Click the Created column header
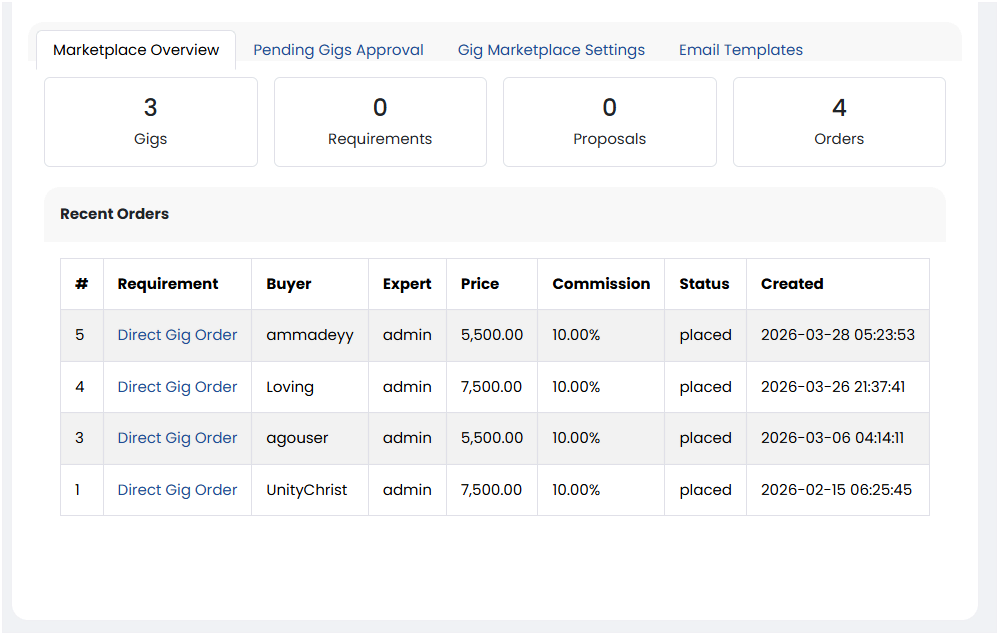Image resolution: width=999 pixels, height=635 pixels. pyautogui.click(x=792, y=284)
